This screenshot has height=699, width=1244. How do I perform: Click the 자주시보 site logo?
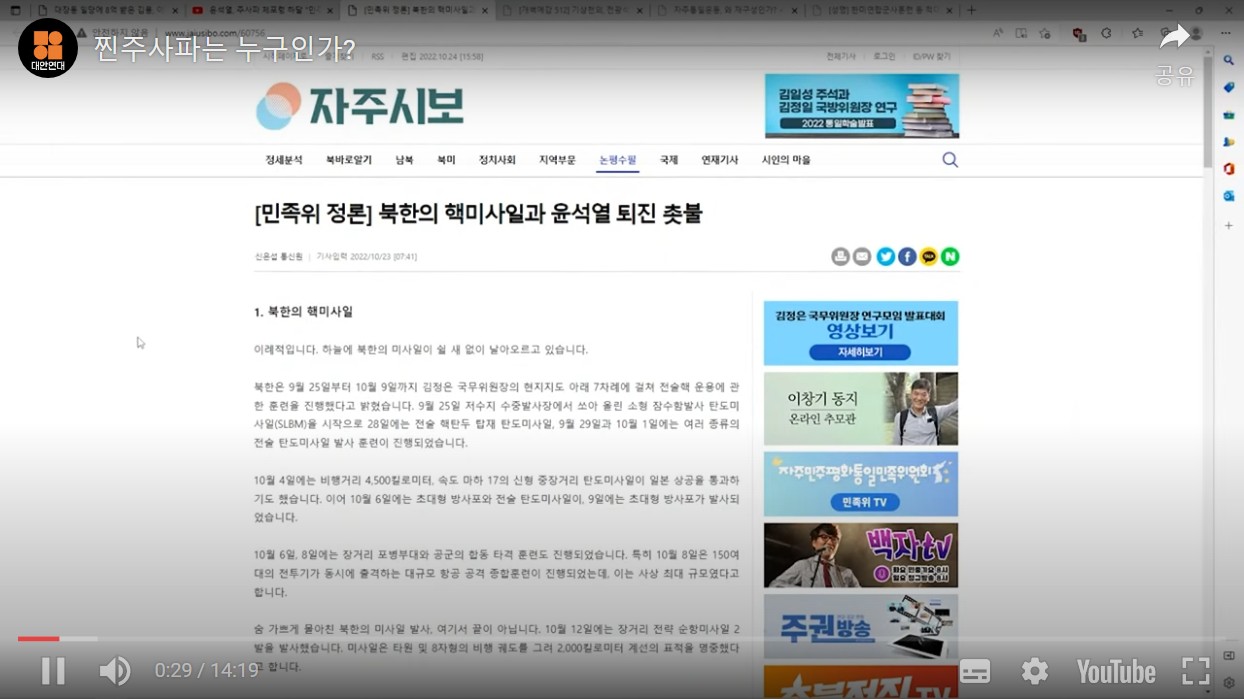360,106
